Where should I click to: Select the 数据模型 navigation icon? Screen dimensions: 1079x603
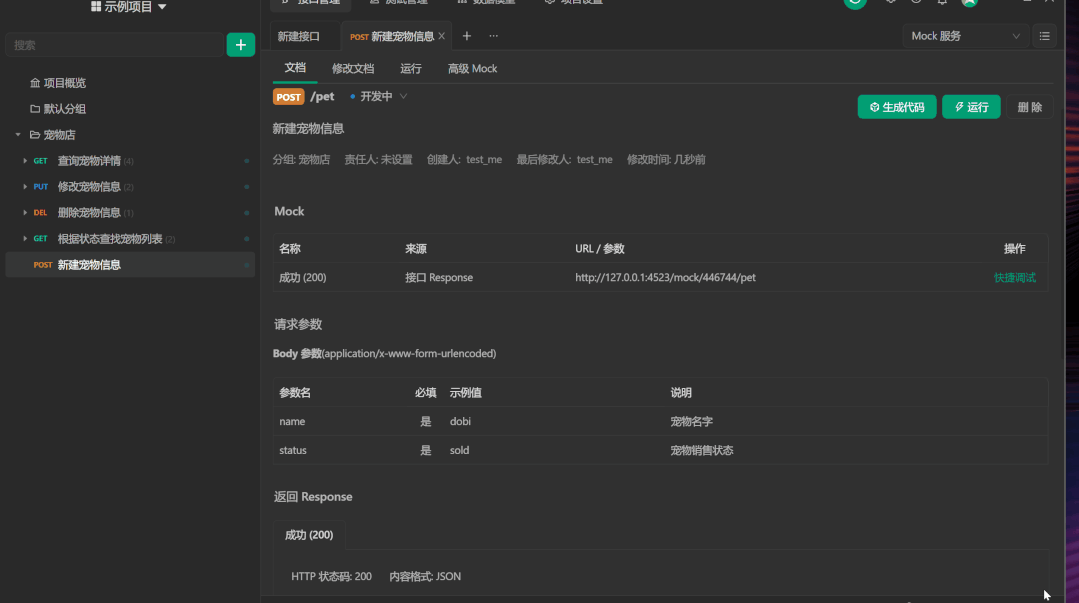tap(485, 2)
